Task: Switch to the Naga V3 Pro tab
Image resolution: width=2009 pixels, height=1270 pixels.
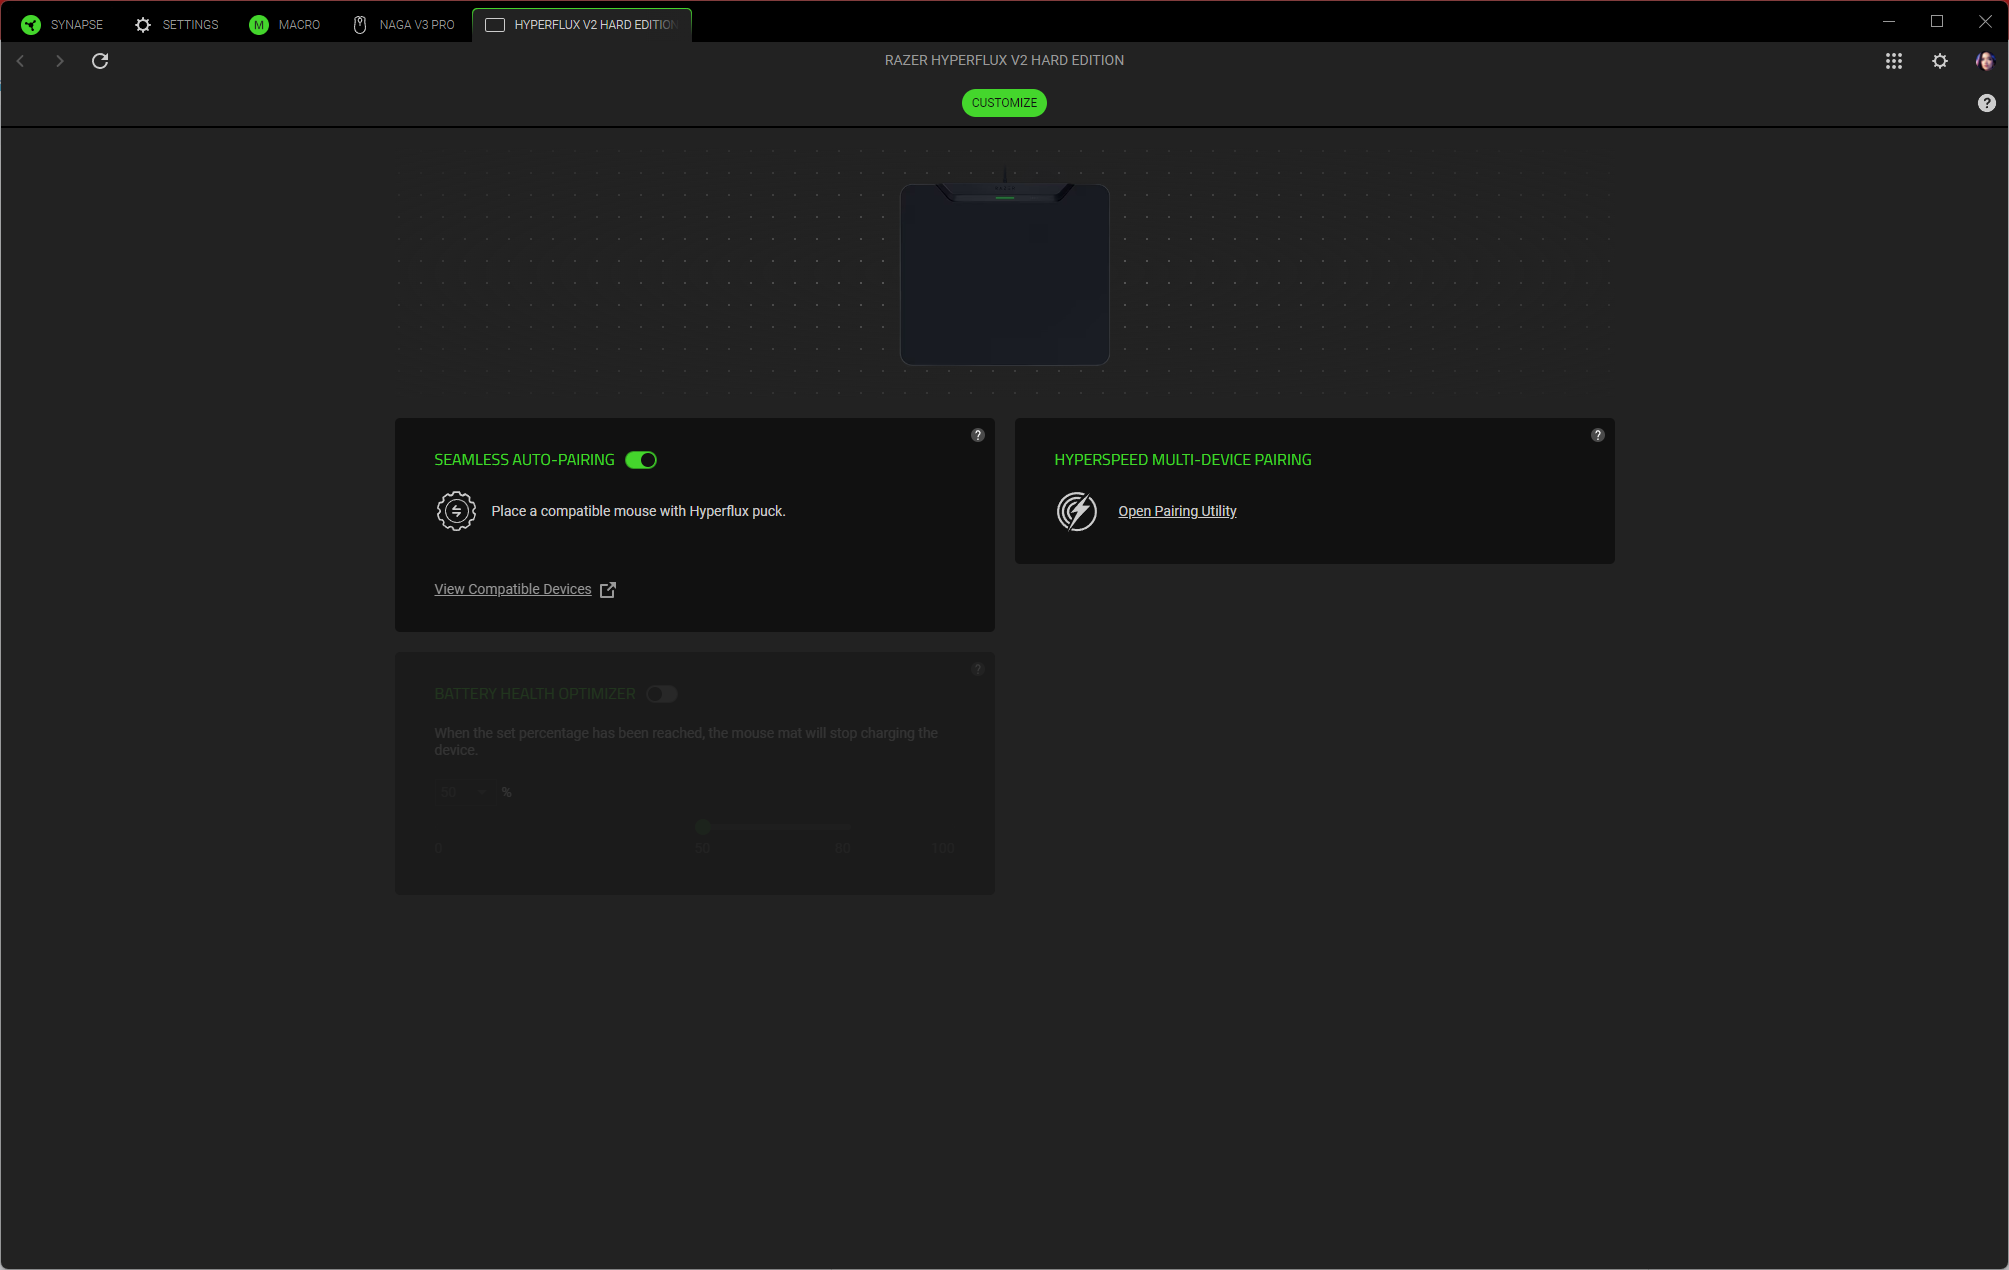Action: (x=404, y=24)
